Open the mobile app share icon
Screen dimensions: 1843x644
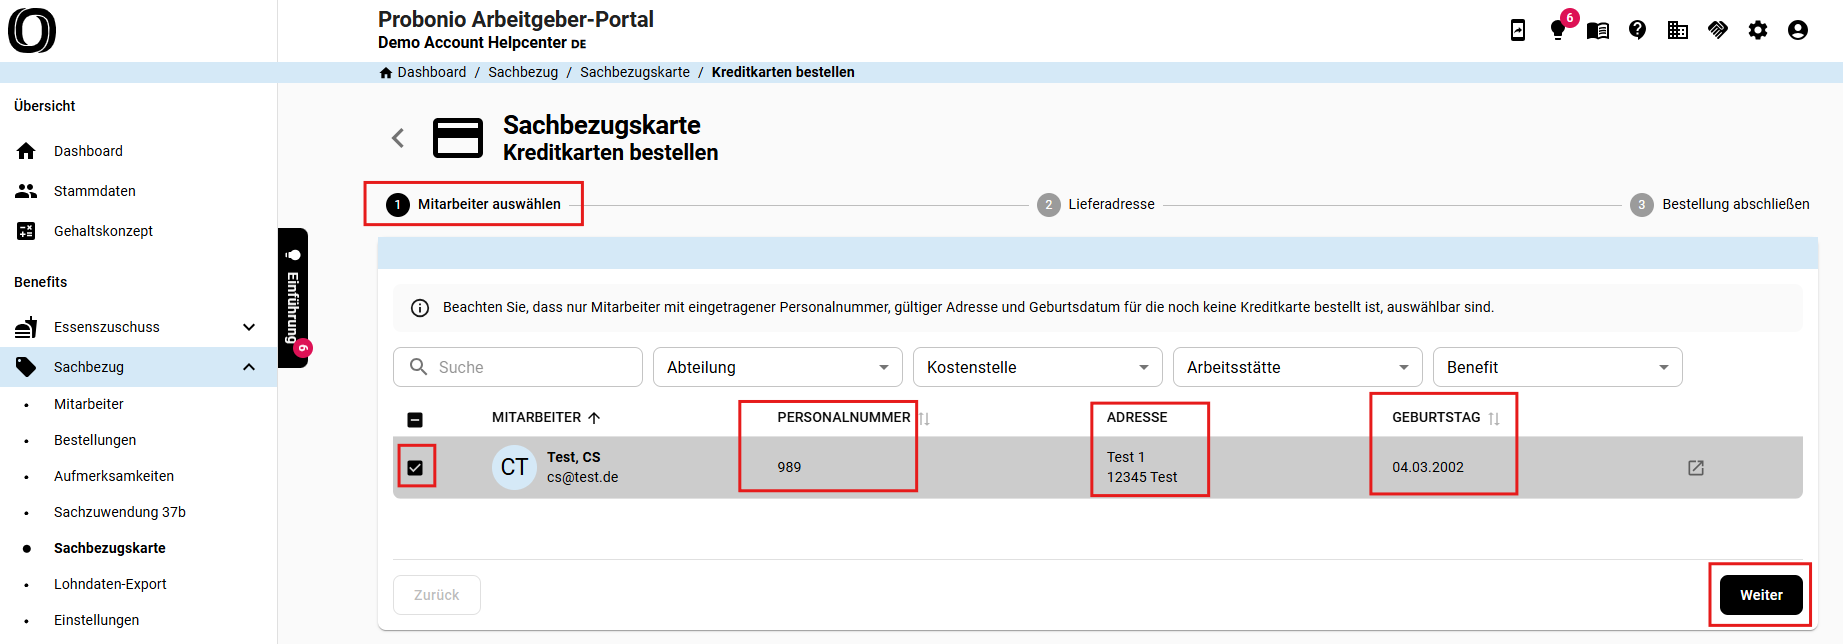tap(1518, 30)
